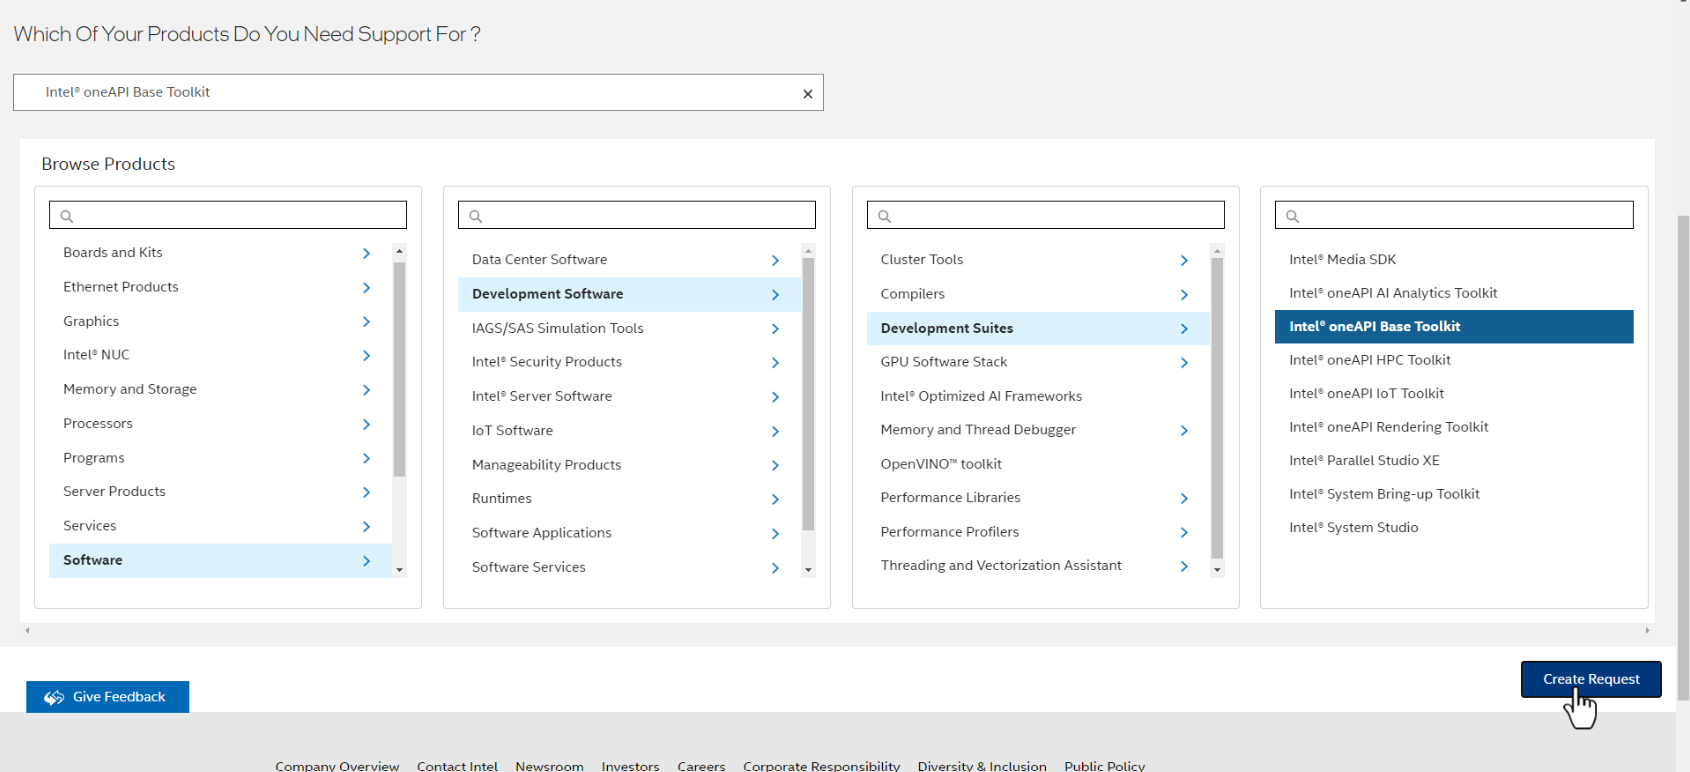Expand the Intel Security Products chevron
The height and width of the screenshot is (772, 1690).
(x=775, y=362)
